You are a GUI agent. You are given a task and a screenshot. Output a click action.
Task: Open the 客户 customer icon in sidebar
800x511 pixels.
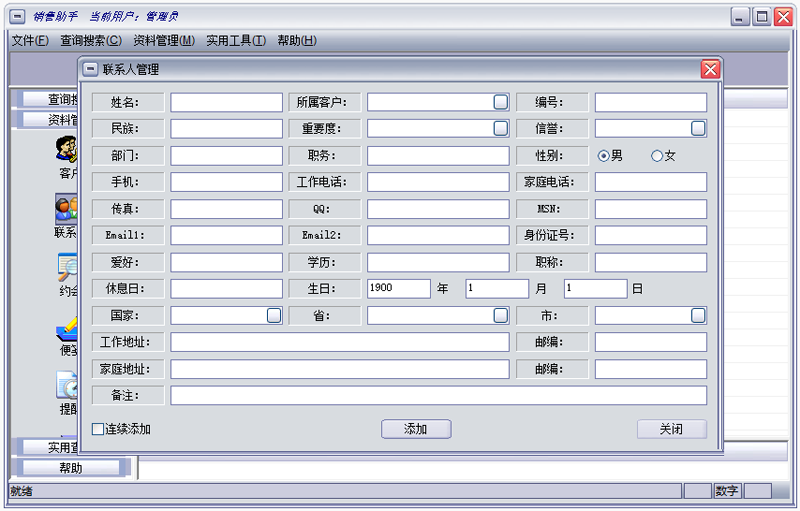pyautogui.click(x=66, y=149)
